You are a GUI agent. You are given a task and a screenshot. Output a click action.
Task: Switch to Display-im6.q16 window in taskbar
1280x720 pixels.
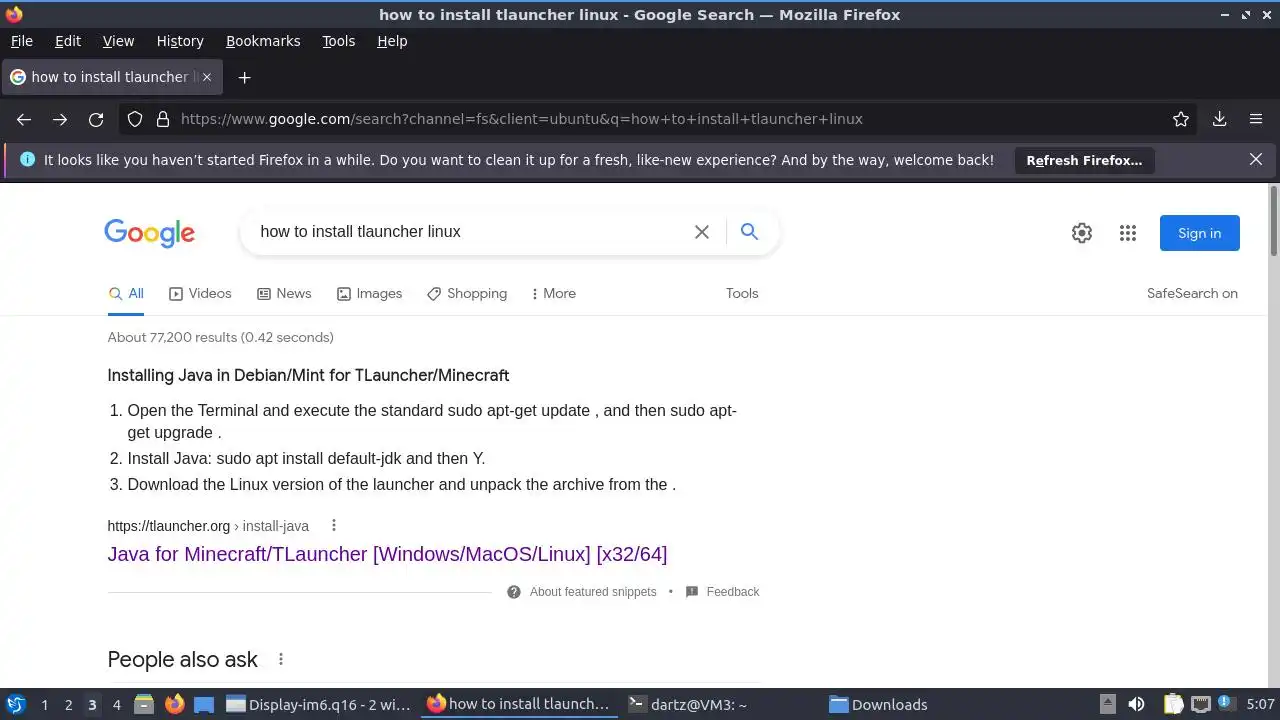(320, 705)
